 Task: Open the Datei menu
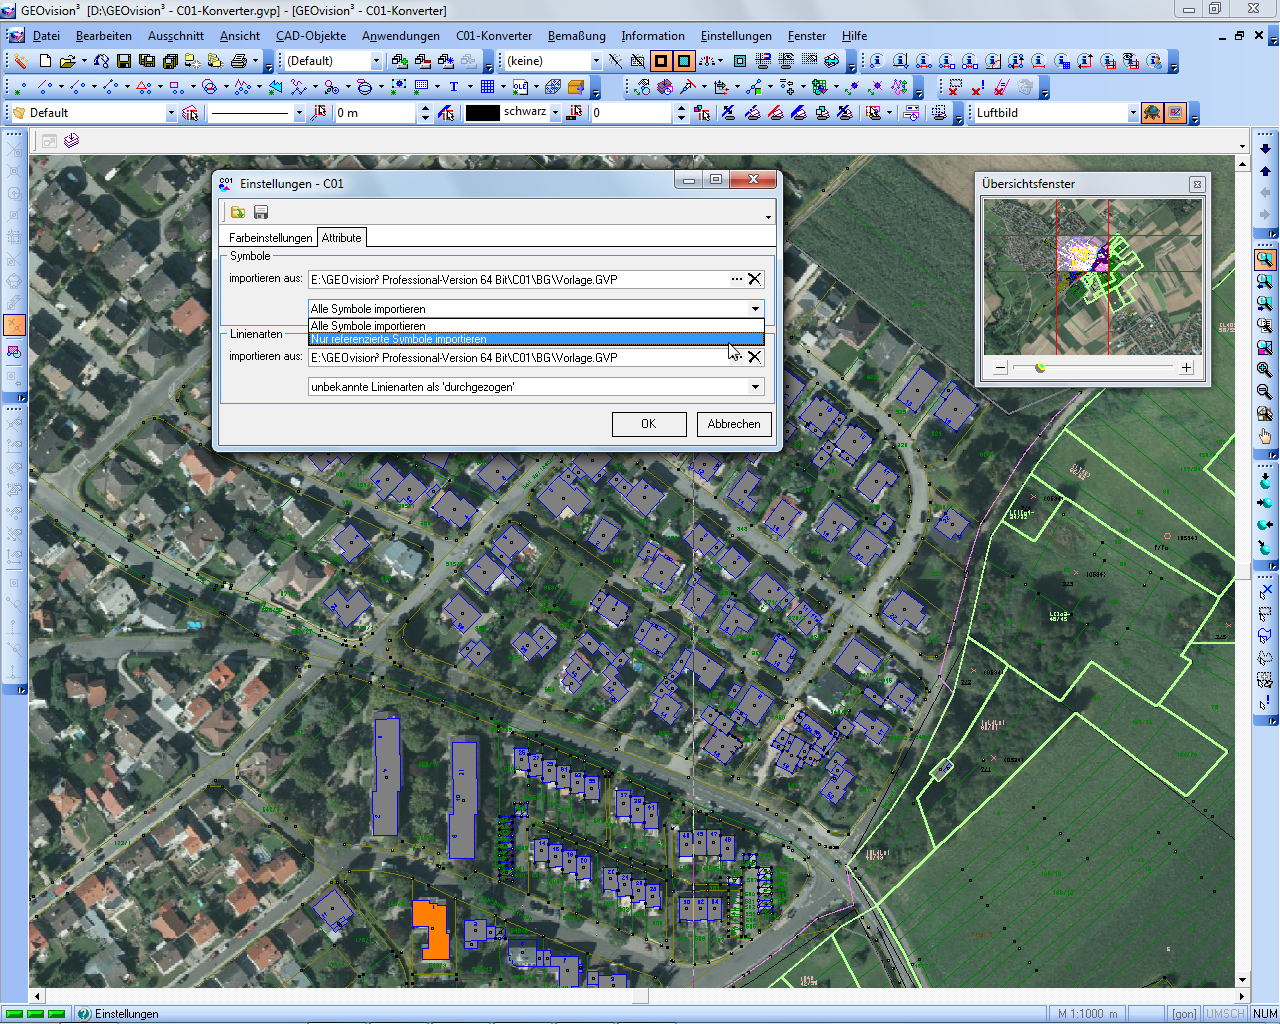(46, 36)
